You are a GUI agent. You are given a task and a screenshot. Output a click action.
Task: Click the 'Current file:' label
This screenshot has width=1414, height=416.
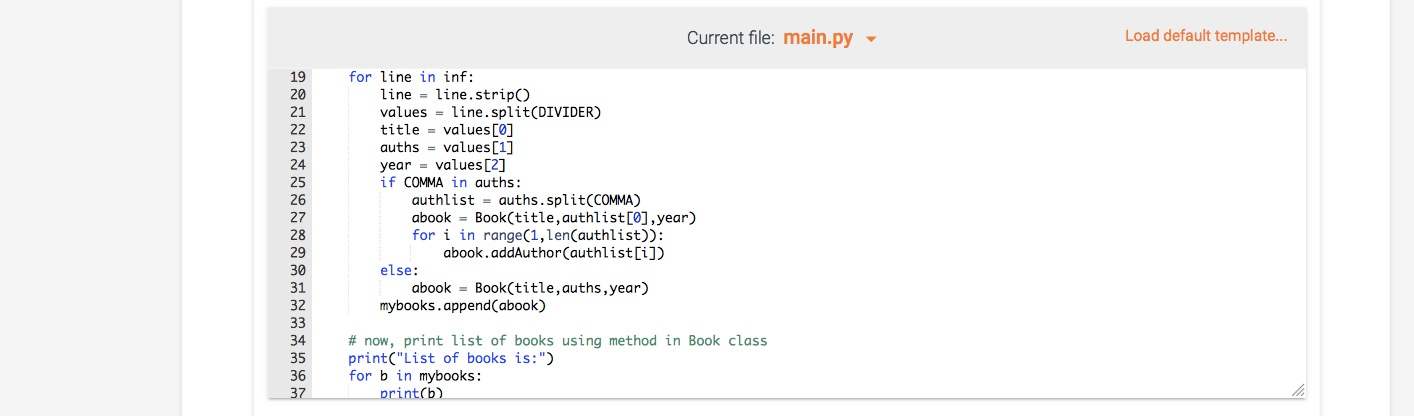click(x=731, y=38)
